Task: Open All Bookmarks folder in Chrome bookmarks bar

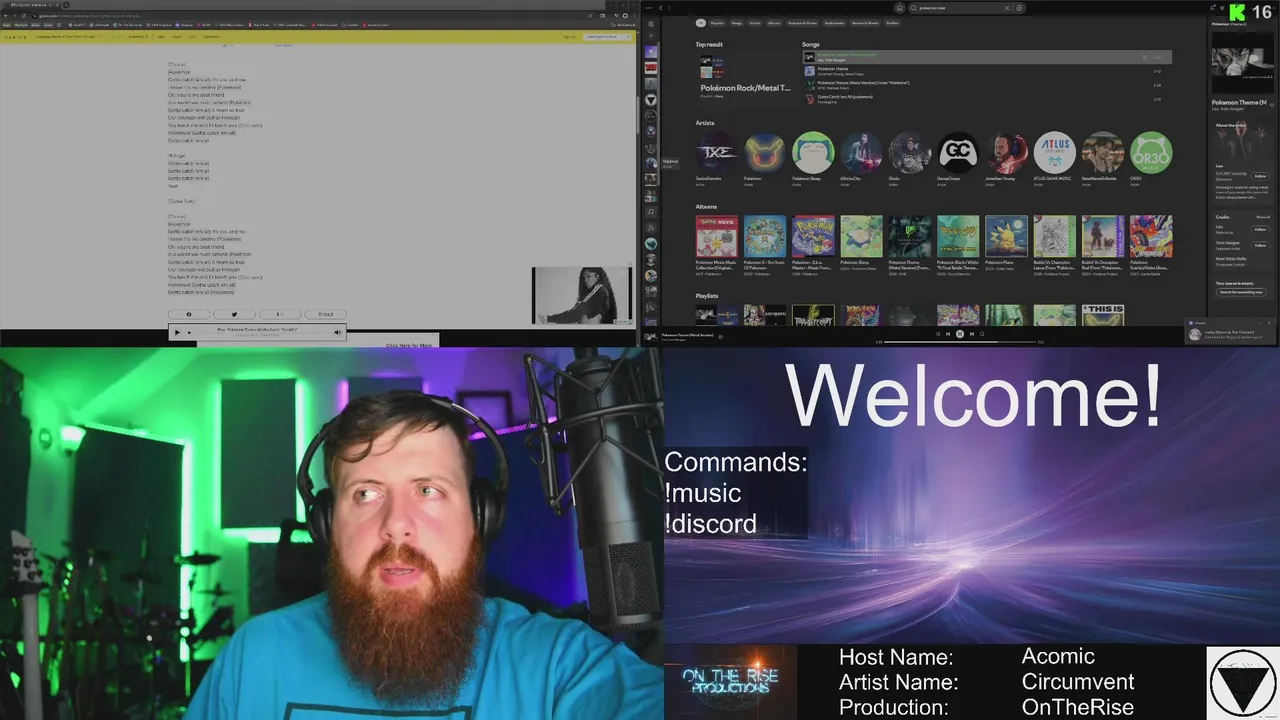Action: [x=622, y=24]
